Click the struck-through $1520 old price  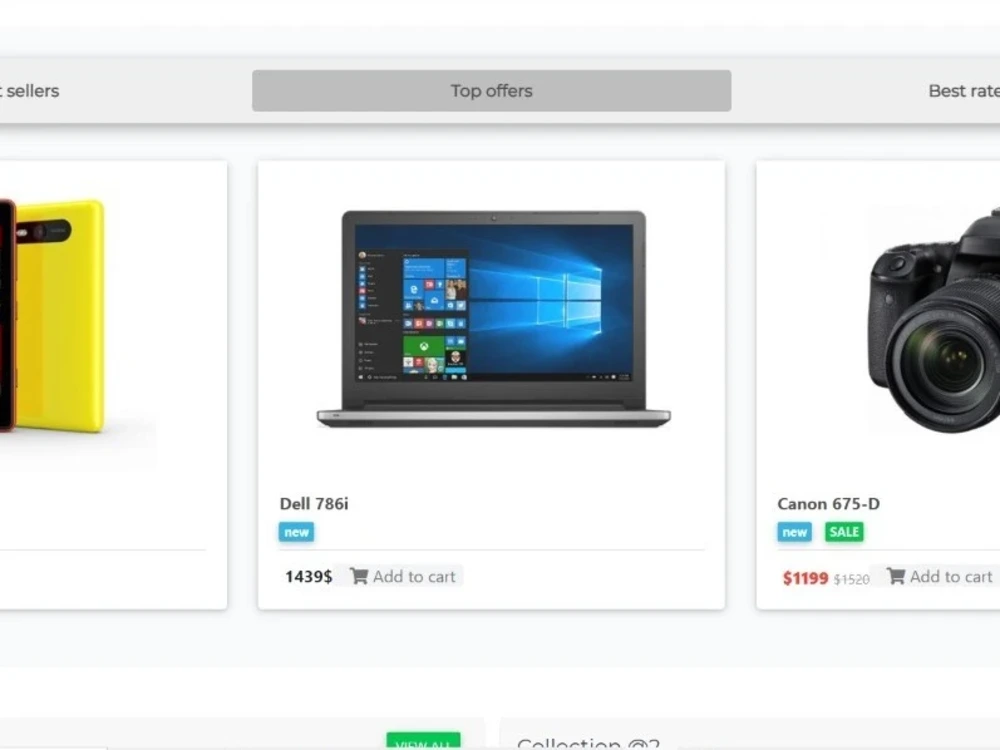pos(851,579)
